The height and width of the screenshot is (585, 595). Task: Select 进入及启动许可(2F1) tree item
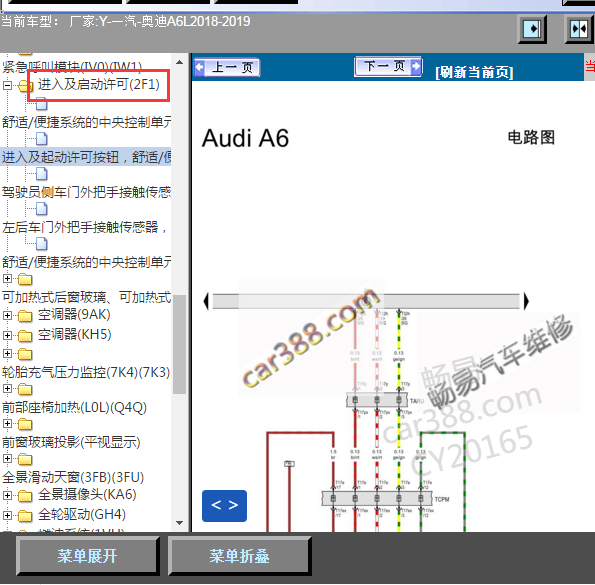tap(98, 84)
